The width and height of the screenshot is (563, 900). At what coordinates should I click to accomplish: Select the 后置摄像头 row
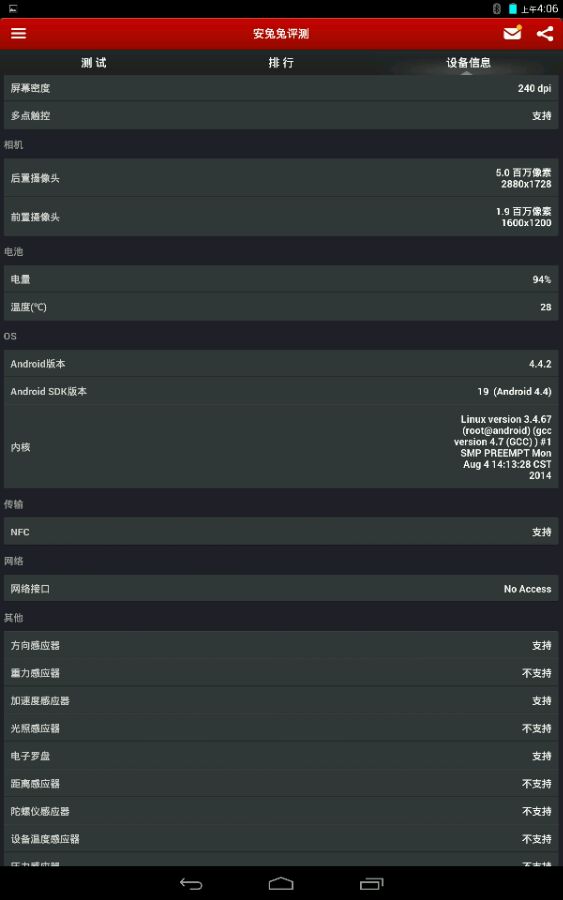click(x=281, y=178)
